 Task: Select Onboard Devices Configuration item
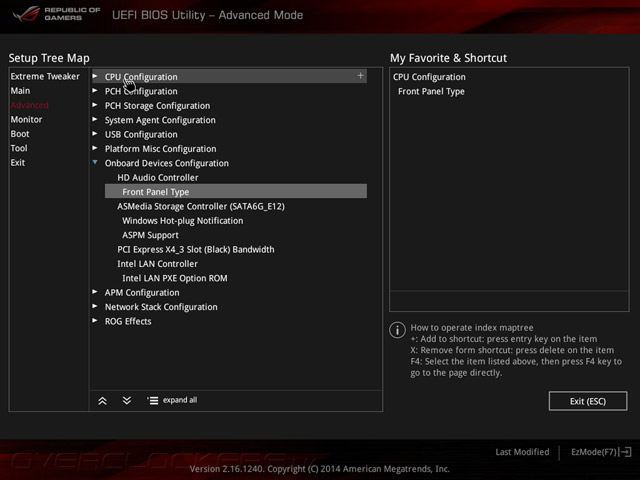(x=167, y=163)
